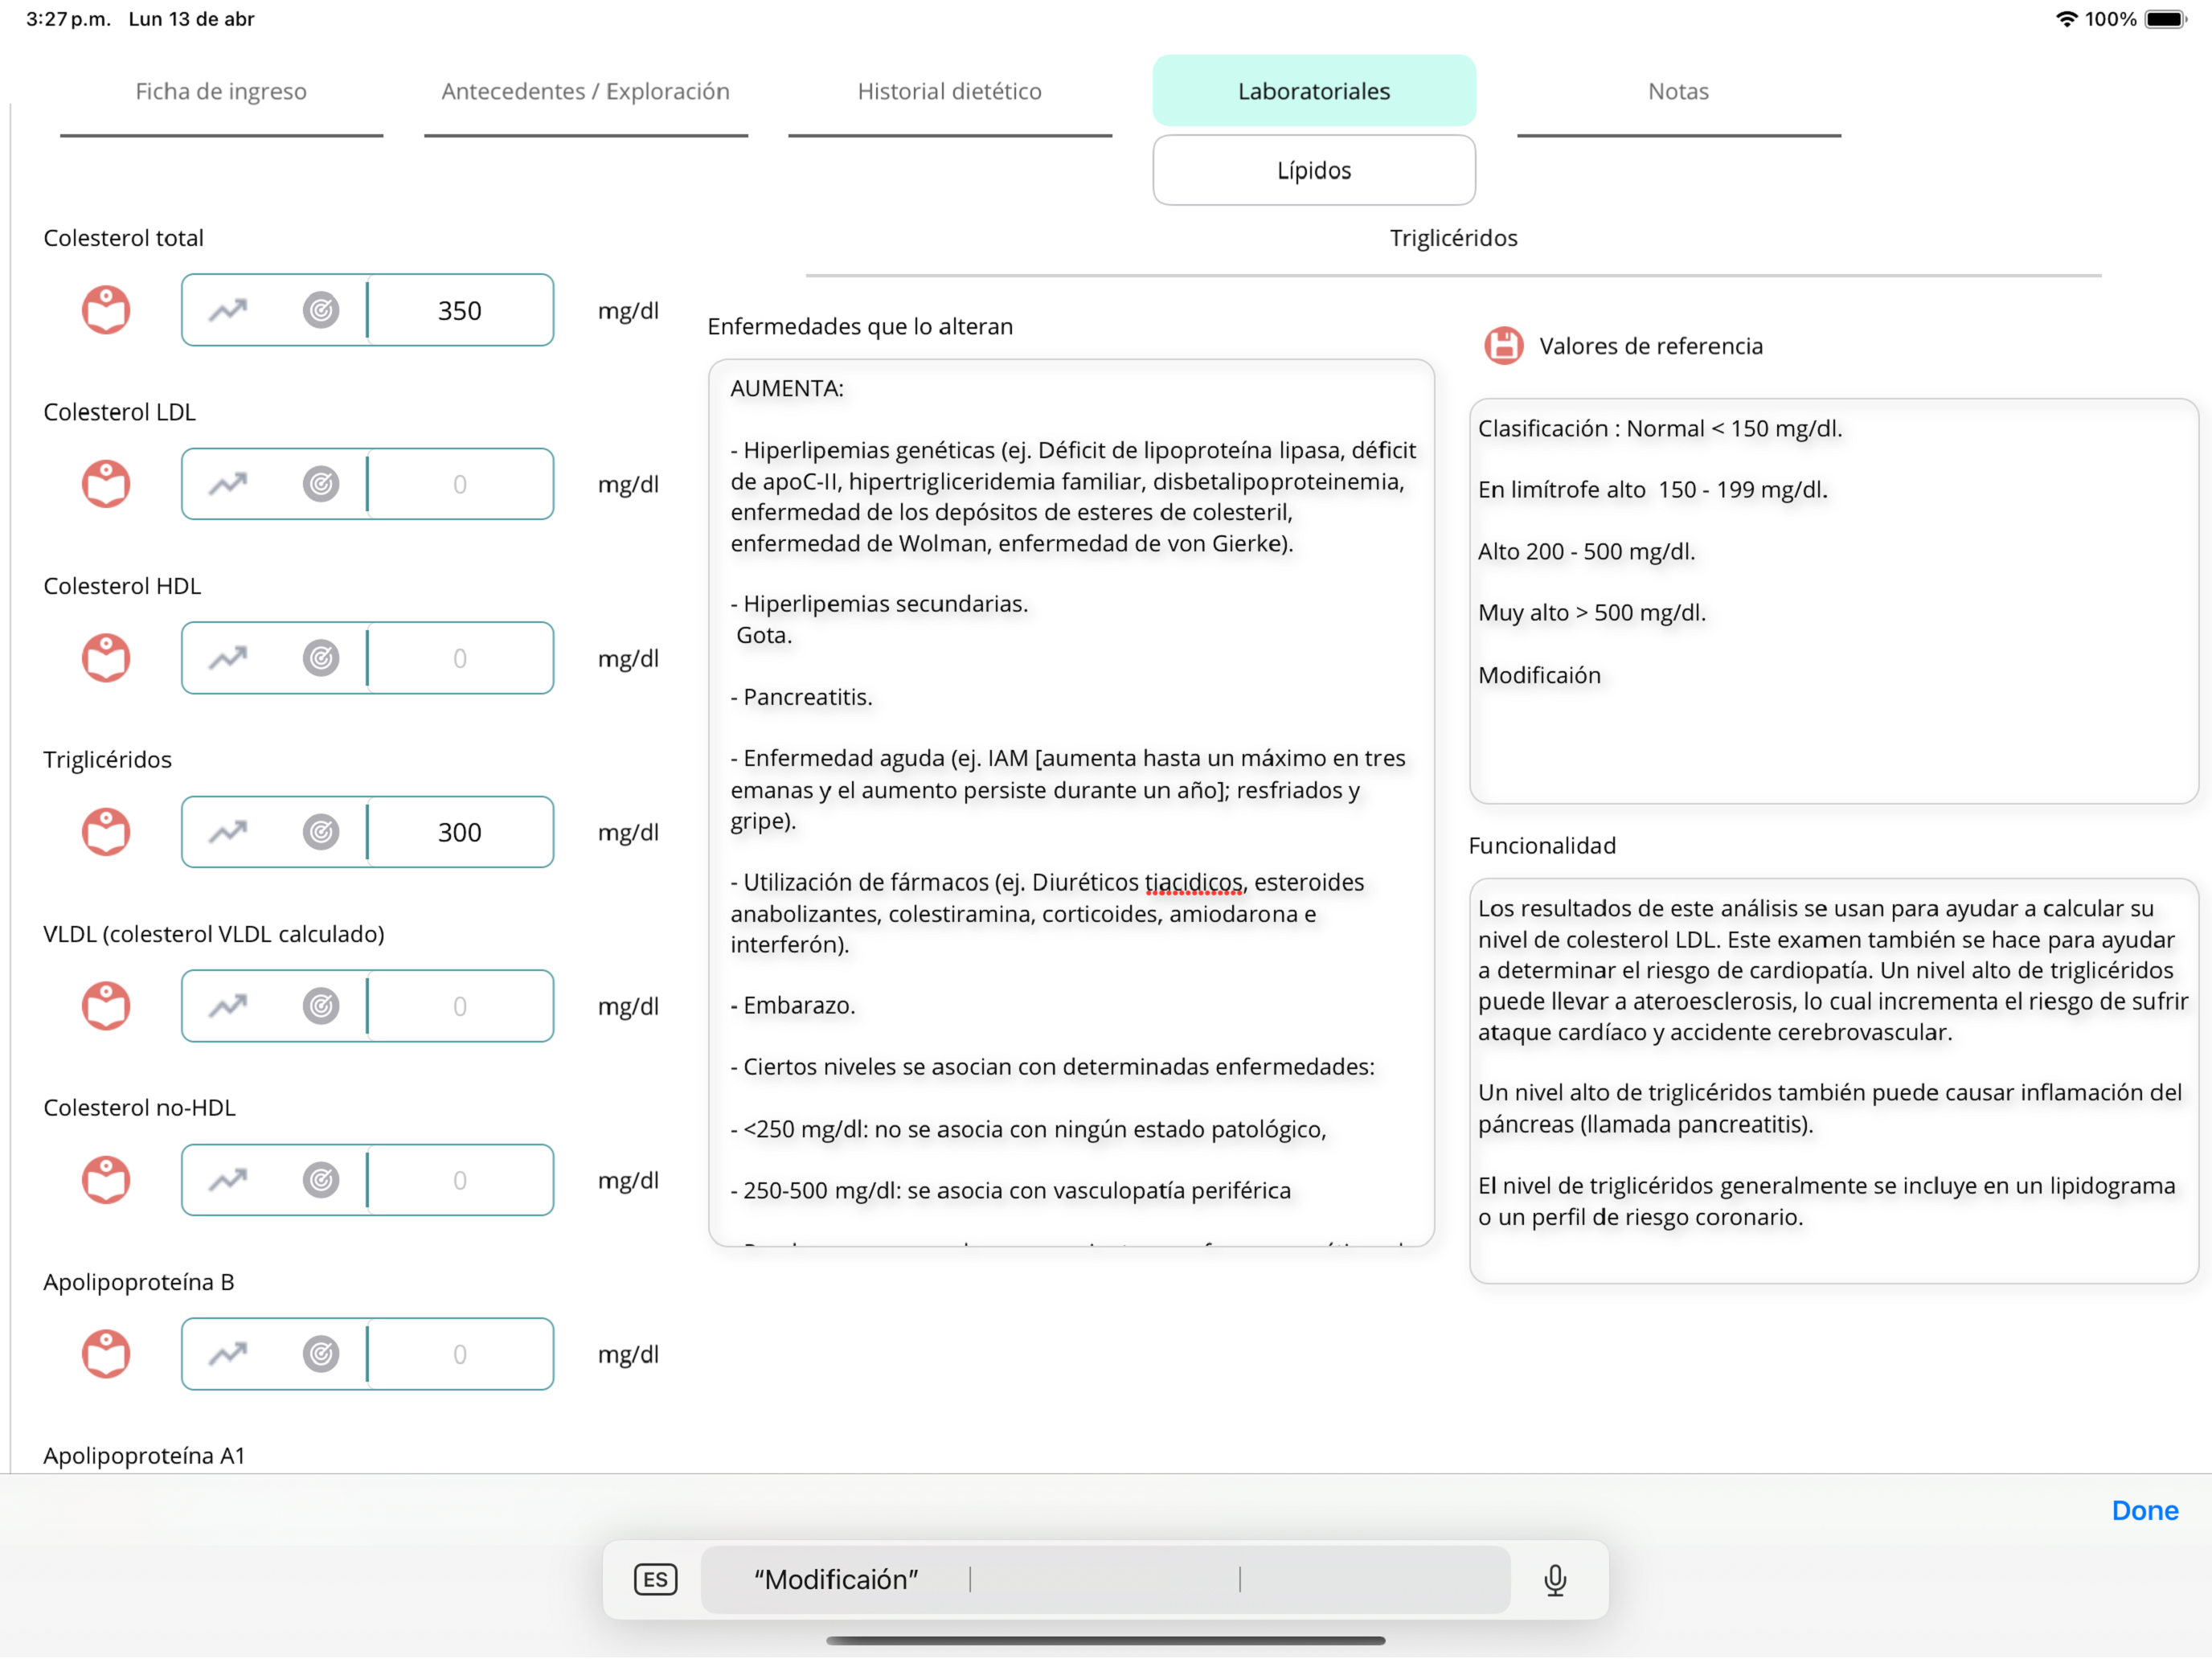The image size is (2212, 1659).
Task: Open the trend chart icon for Colesterol HDL
Action: [228, 658]
